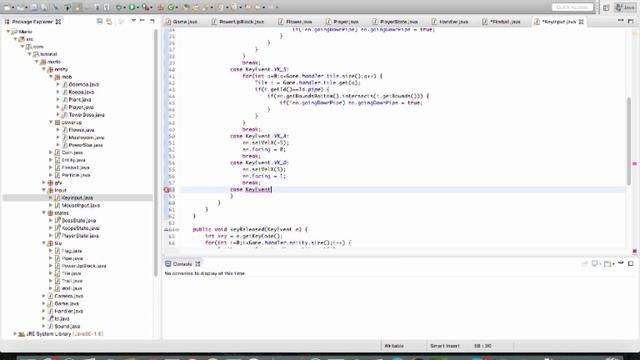Click the Quick Access search field
640x360 pixels.
572,7
